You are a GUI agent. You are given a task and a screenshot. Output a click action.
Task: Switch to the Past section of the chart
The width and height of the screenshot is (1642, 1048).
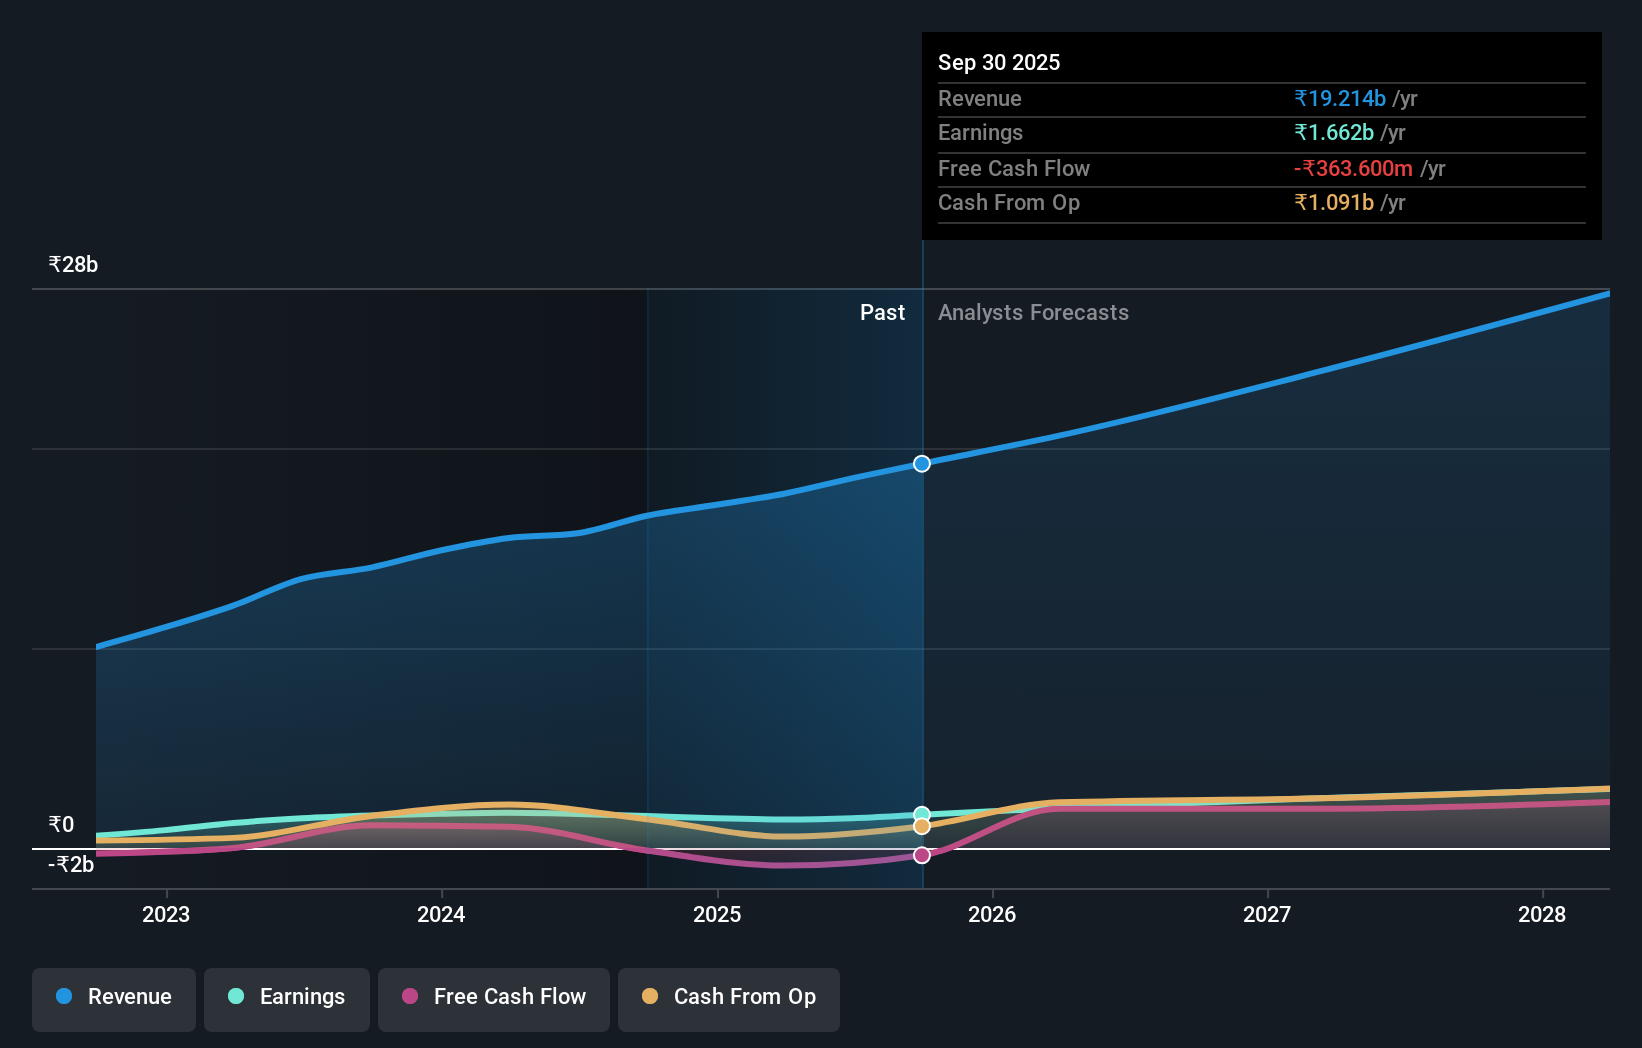[x=882, y=312]
